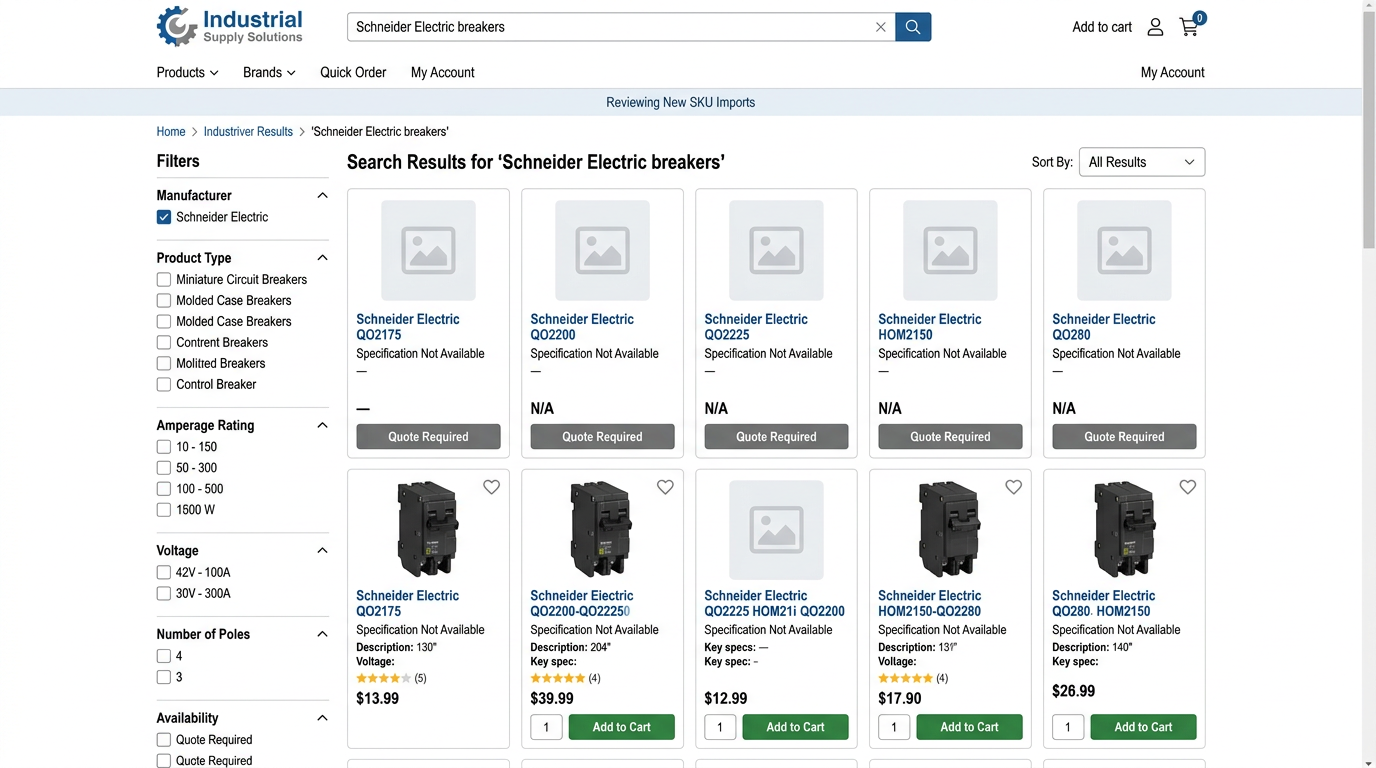Uncheck the Schneider Electric manufacturer filter
The width and height of the screenshot is (1376, 768).
coord(164,217)
